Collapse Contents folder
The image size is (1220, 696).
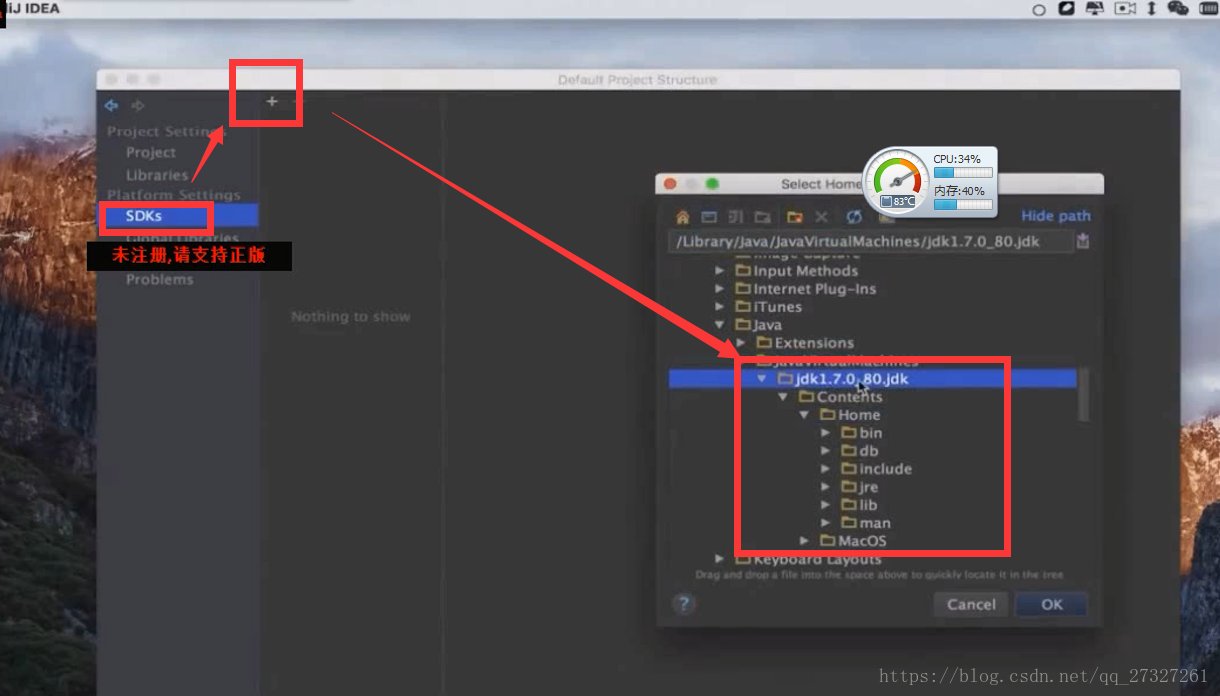[x=783, y=397]
